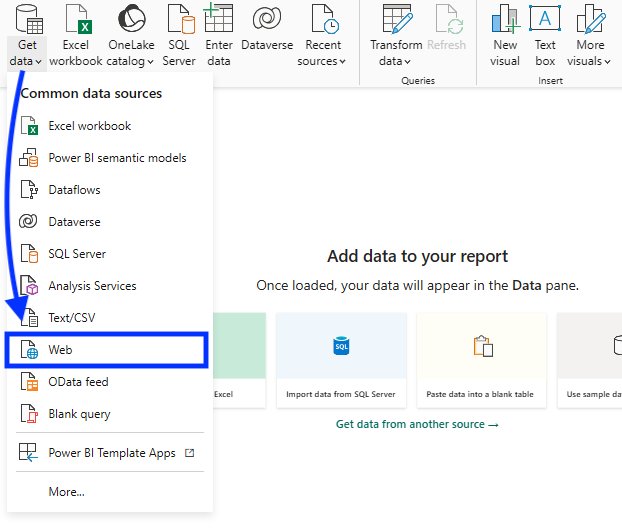Viewport: 622px width, 531px height.
Task: Click the OData feed grid icon
Action: [29, 382]
